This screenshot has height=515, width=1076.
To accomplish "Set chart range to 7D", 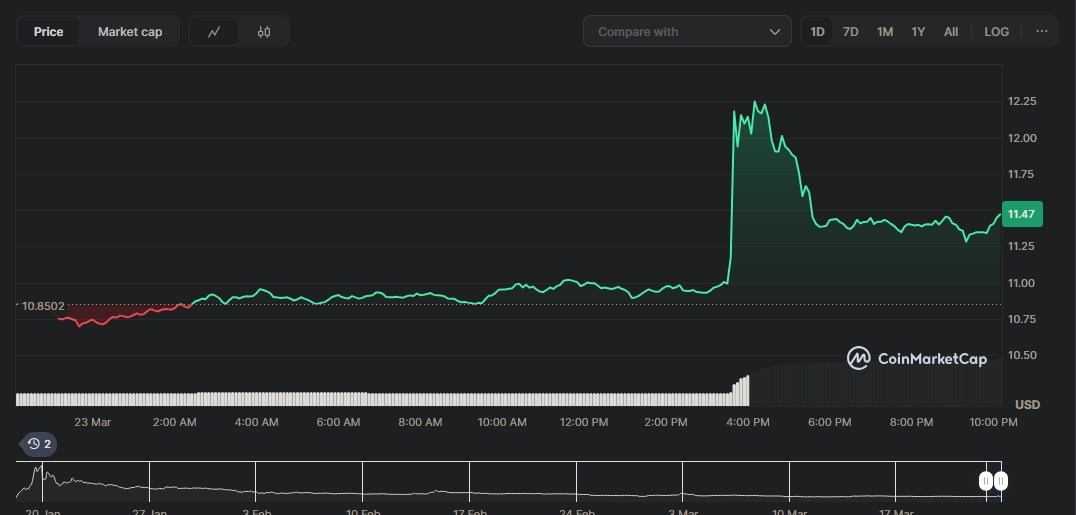I will 850,32.
